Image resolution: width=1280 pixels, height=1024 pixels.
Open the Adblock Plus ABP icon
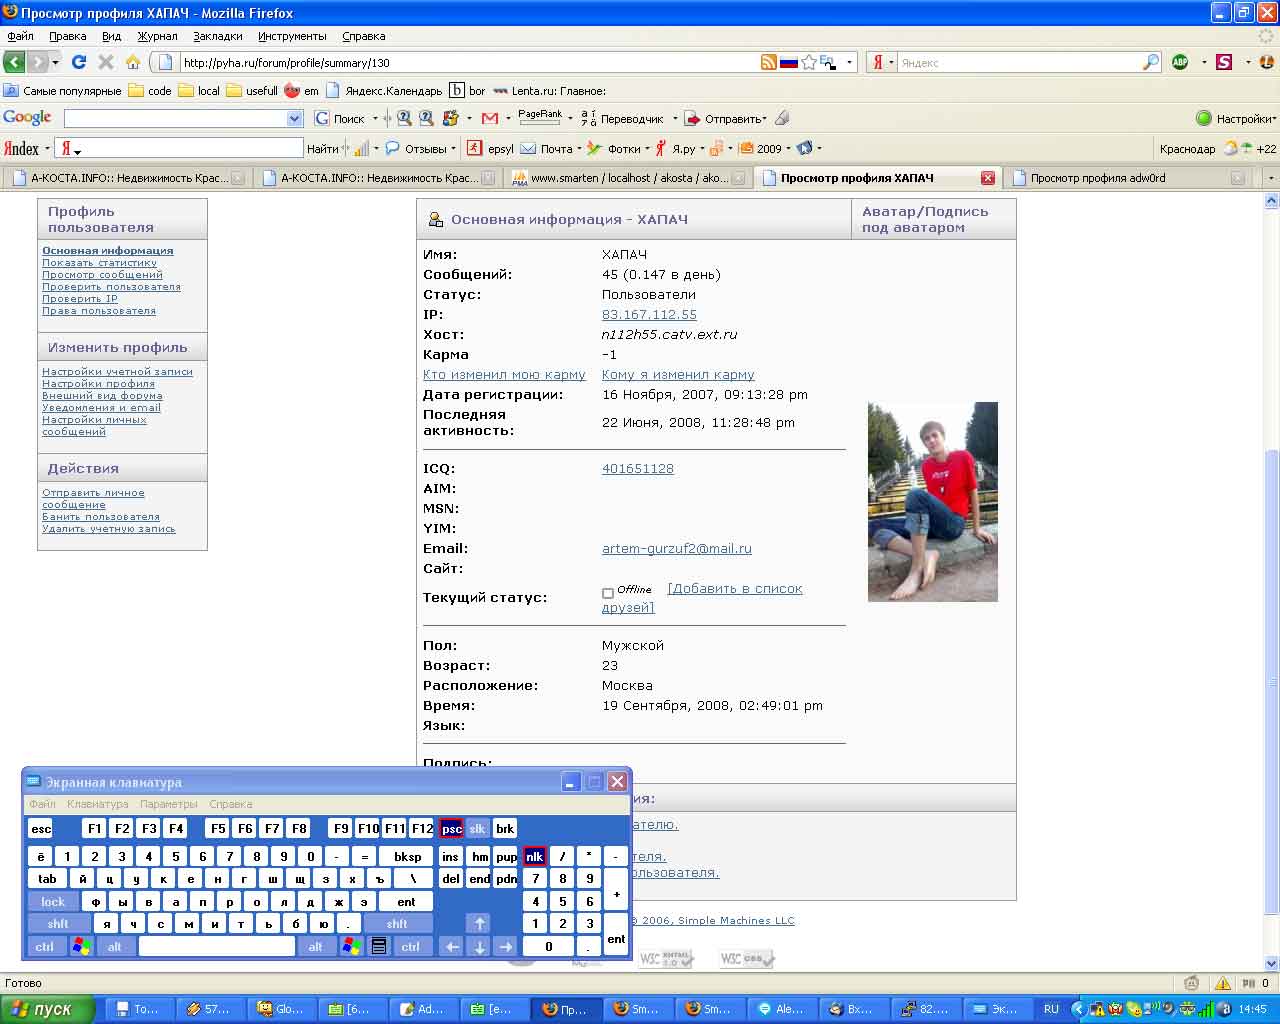click(x=1180, y=62)
